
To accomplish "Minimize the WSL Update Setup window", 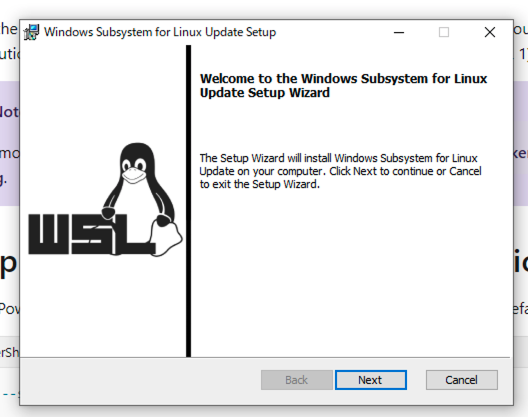I will pyautogui.click(x=399, y=32).
